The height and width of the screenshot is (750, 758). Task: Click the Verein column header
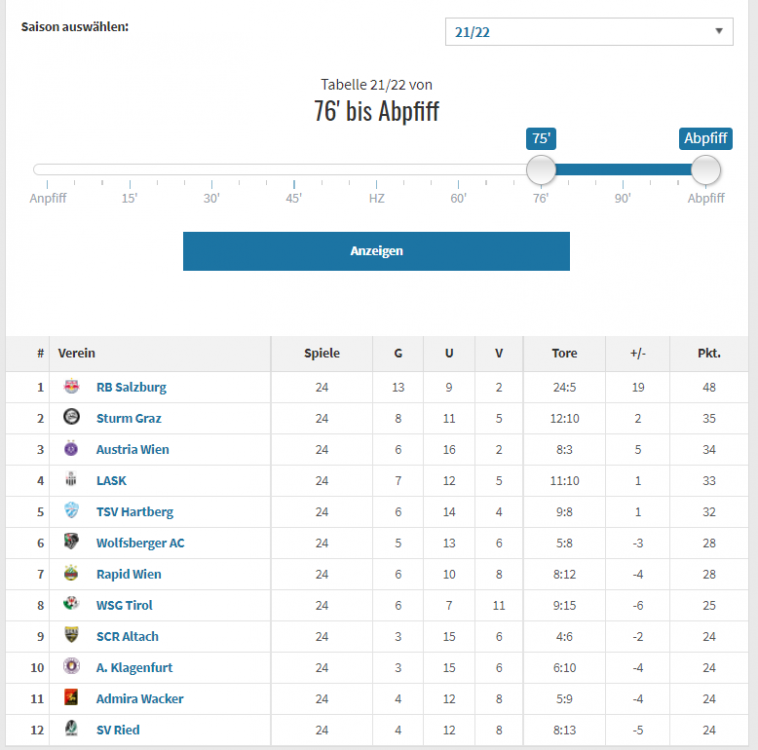pyautogui.click(x=77, y=353)
